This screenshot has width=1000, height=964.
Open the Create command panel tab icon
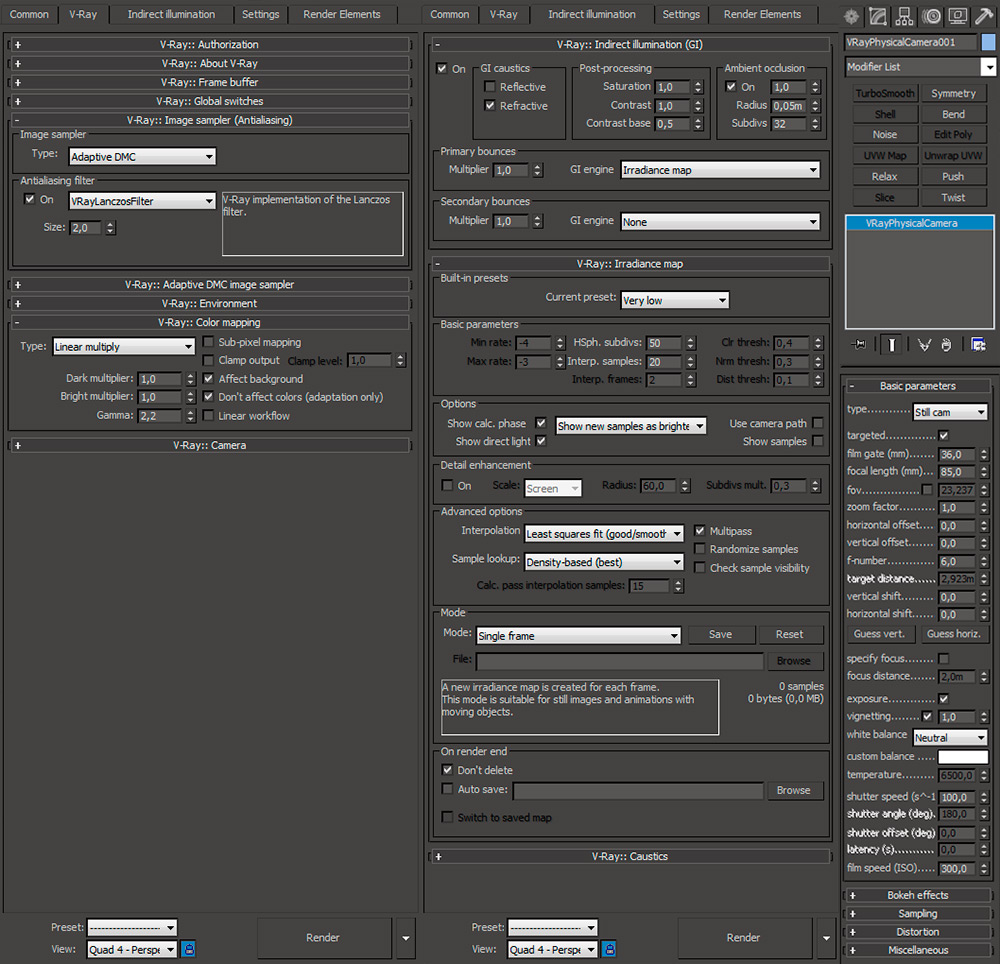point(852,16)
